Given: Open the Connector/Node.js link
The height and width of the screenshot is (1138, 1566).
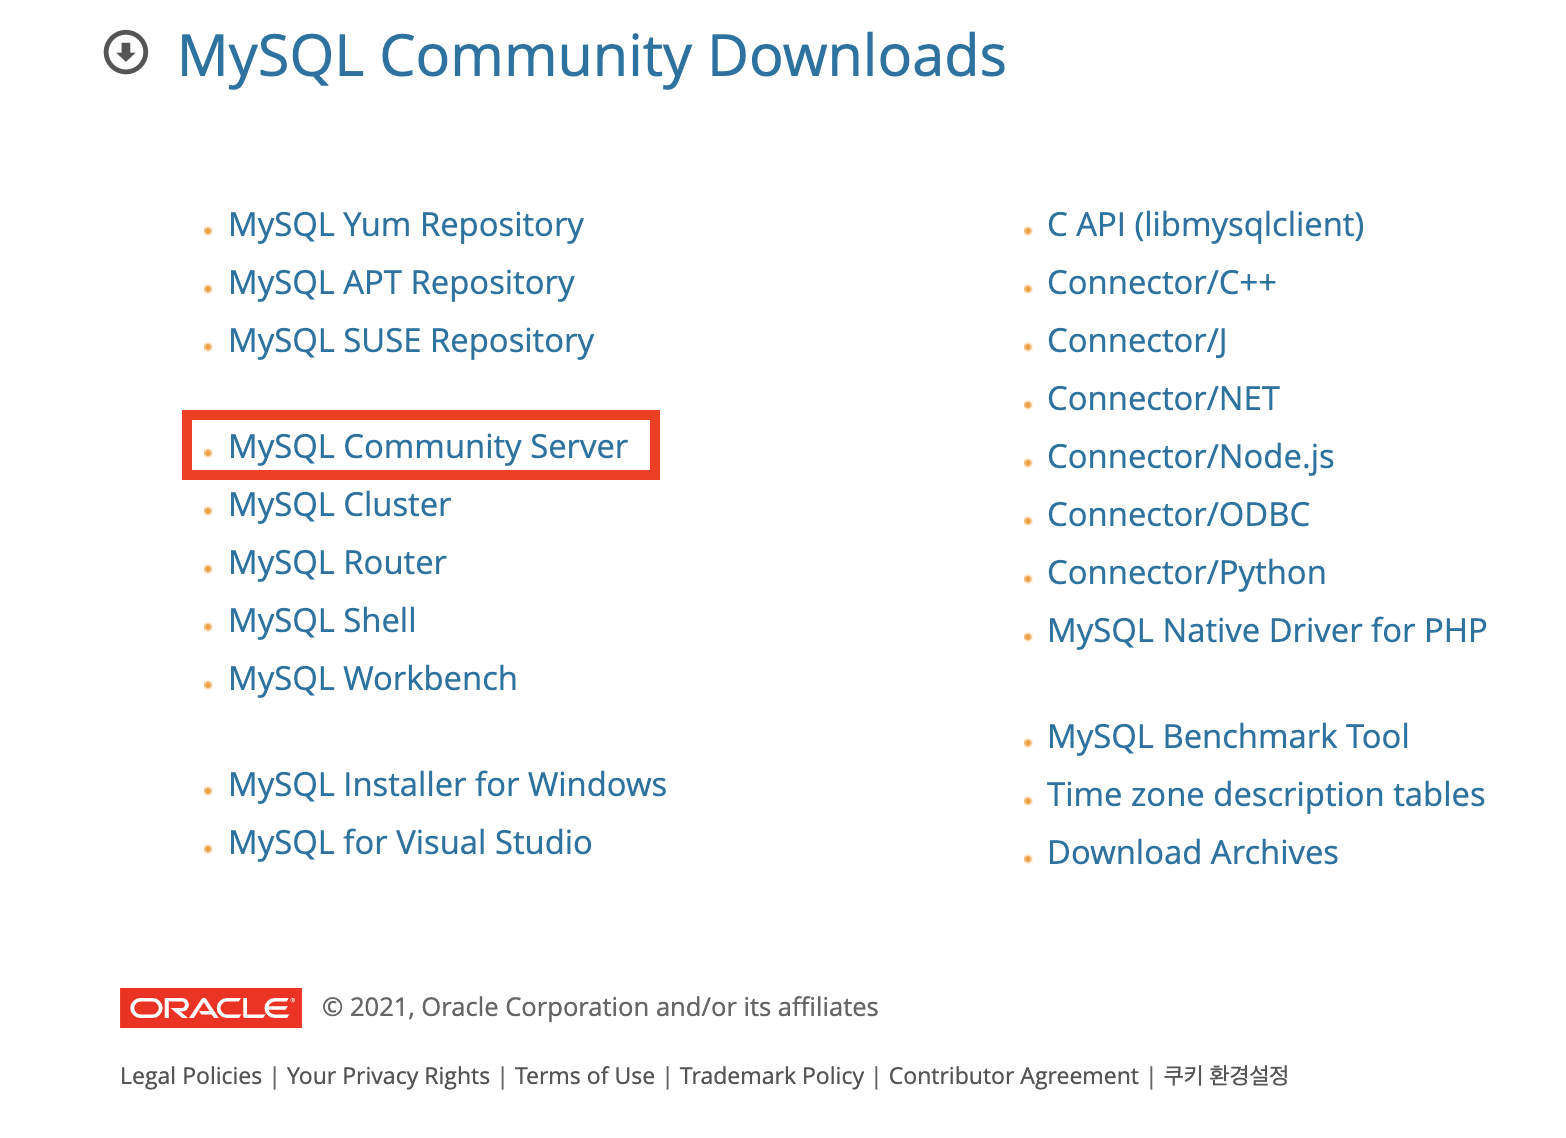Looking at the screenshot, I should coord(1191,457).
